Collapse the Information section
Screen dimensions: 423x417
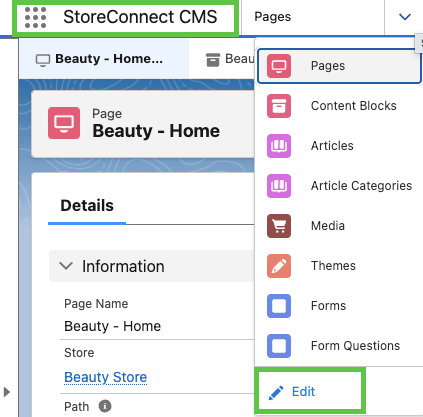pos(66,266)
